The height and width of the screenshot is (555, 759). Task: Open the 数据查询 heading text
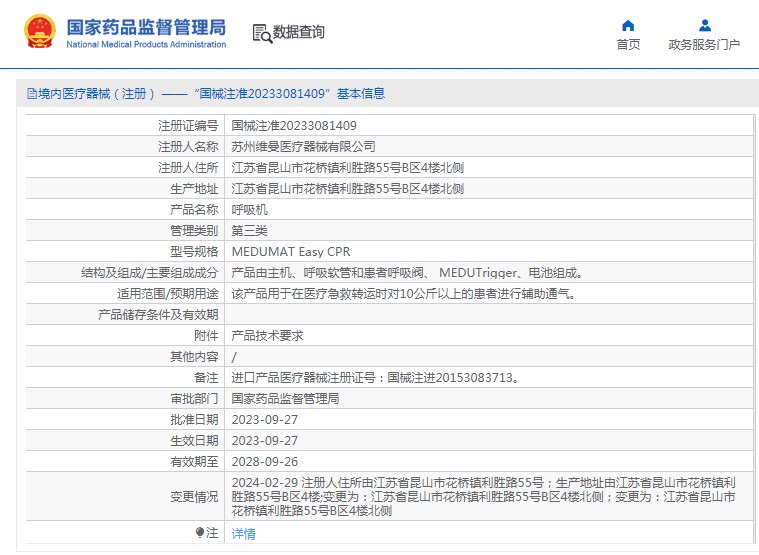(299, 32)
